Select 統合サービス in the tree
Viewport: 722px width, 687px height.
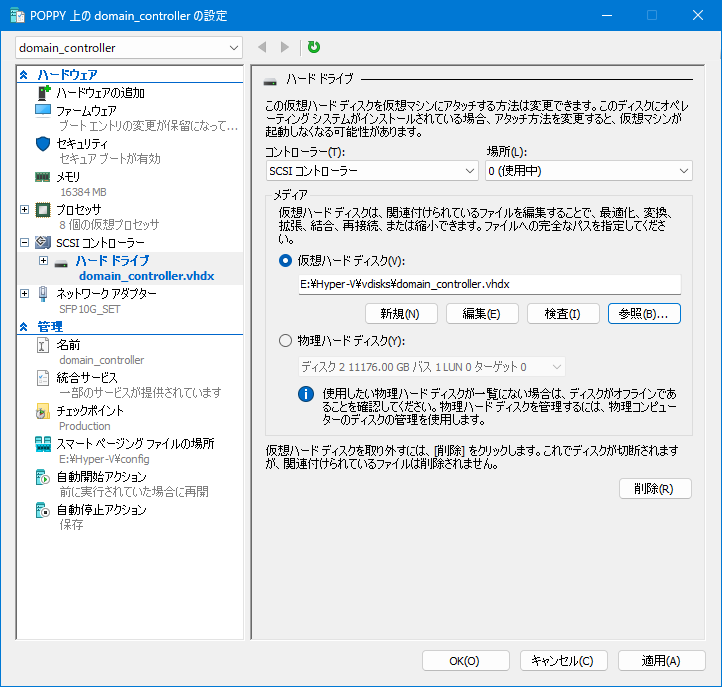click(x=87, y=378)
